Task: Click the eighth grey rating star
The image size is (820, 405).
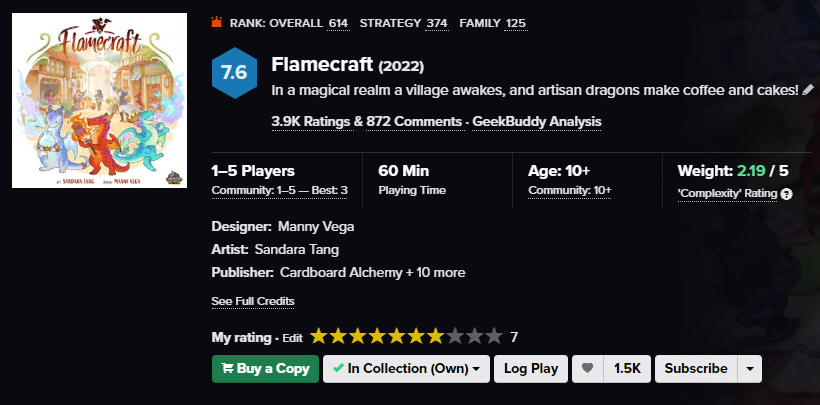Action: point(455,336)
